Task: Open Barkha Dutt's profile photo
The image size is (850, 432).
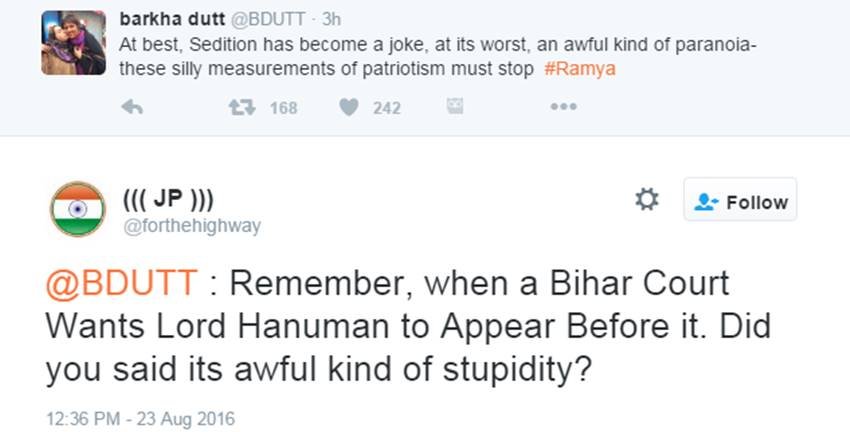Action: (x=73, y=44)
